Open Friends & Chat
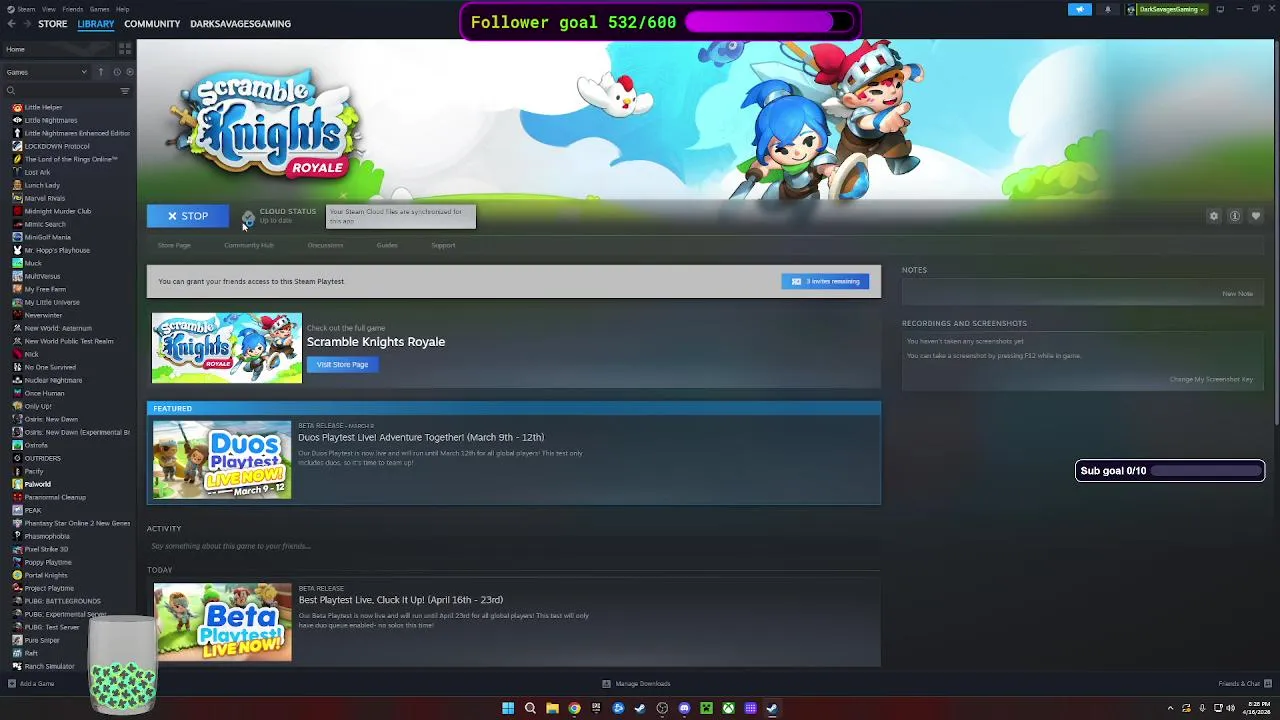Viewport: 1280px width, 720px height. pyautogui.click(x=1245, y=684)
